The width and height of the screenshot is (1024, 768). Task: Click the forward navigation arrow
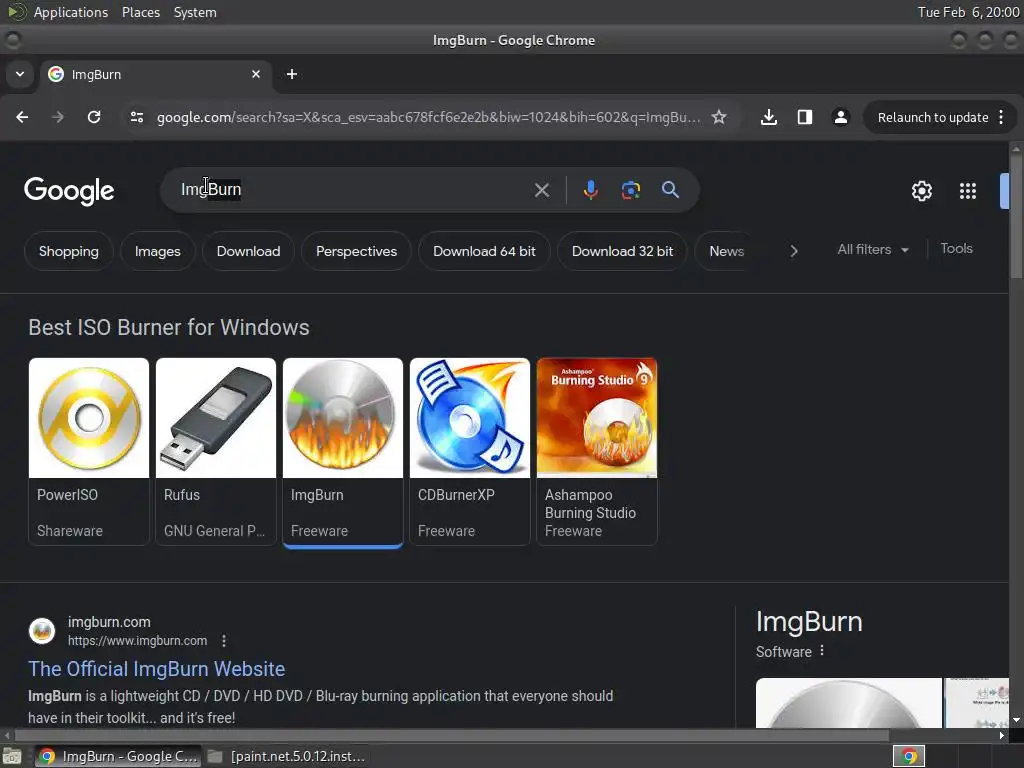58,117
